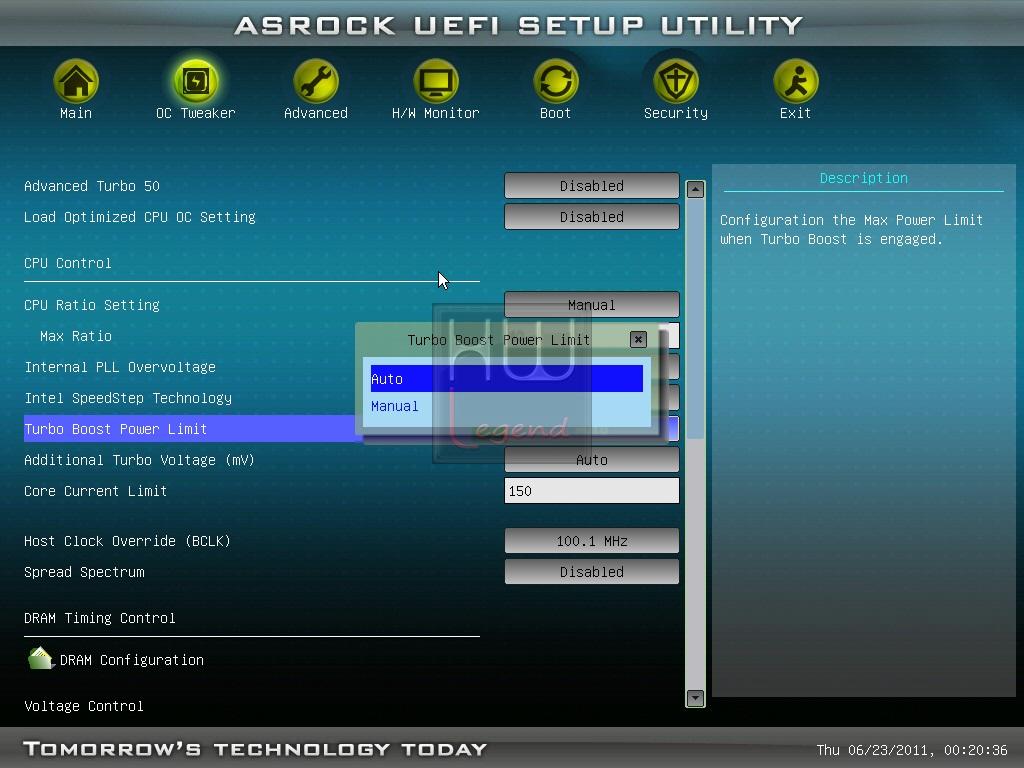Click the Host Clock Override (BCLK) label

click(x=127, y=541)
